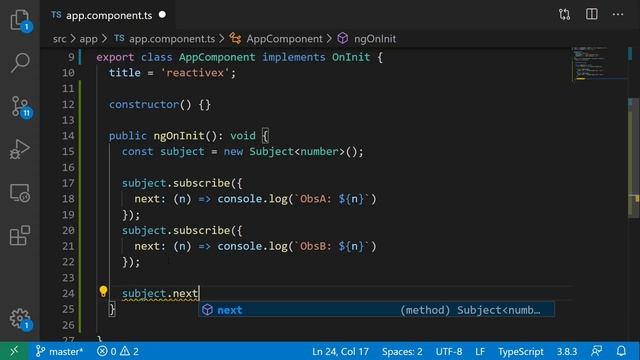Click the constructor keyword on line 12
This screenshot has width=640, height=360.
(144, 104)
